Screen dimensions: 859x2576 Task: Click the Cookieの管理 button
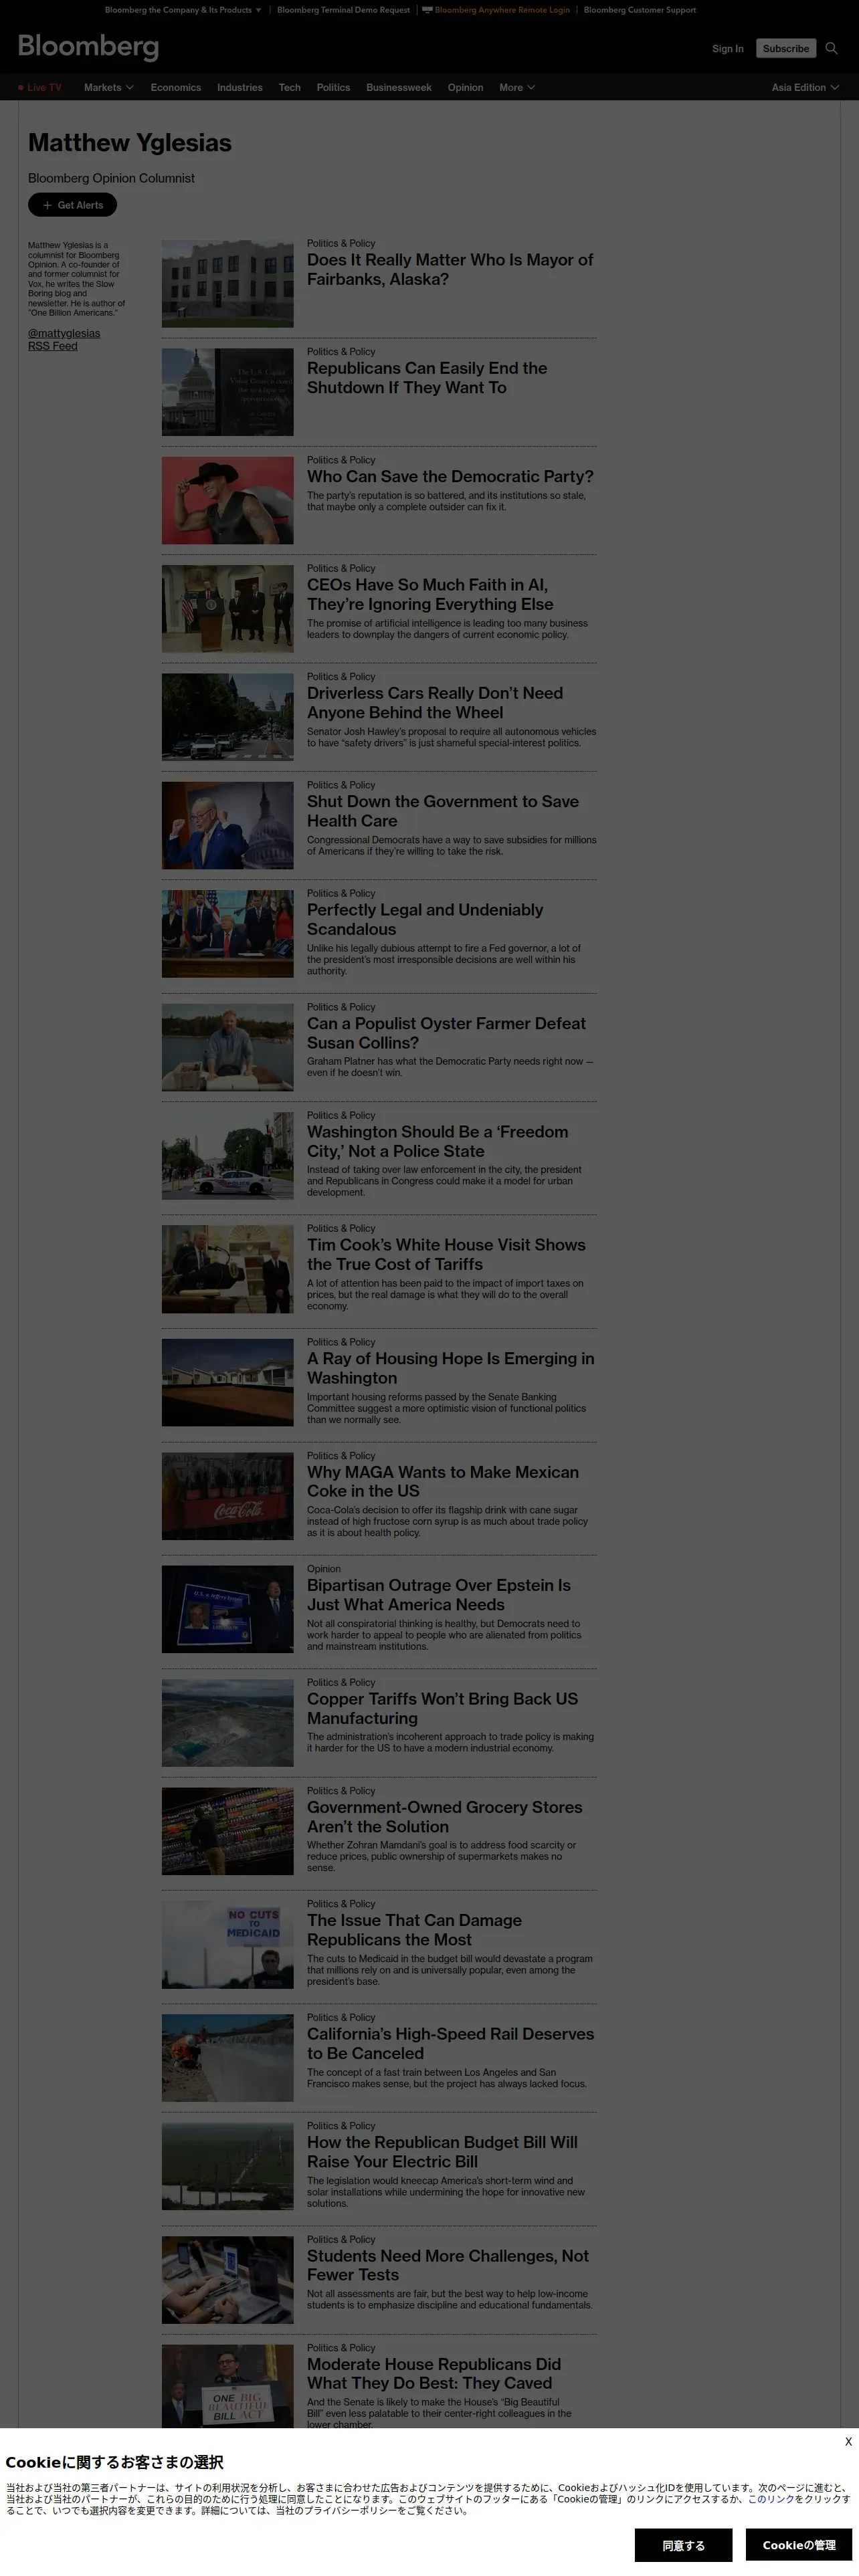[799, 2545]
